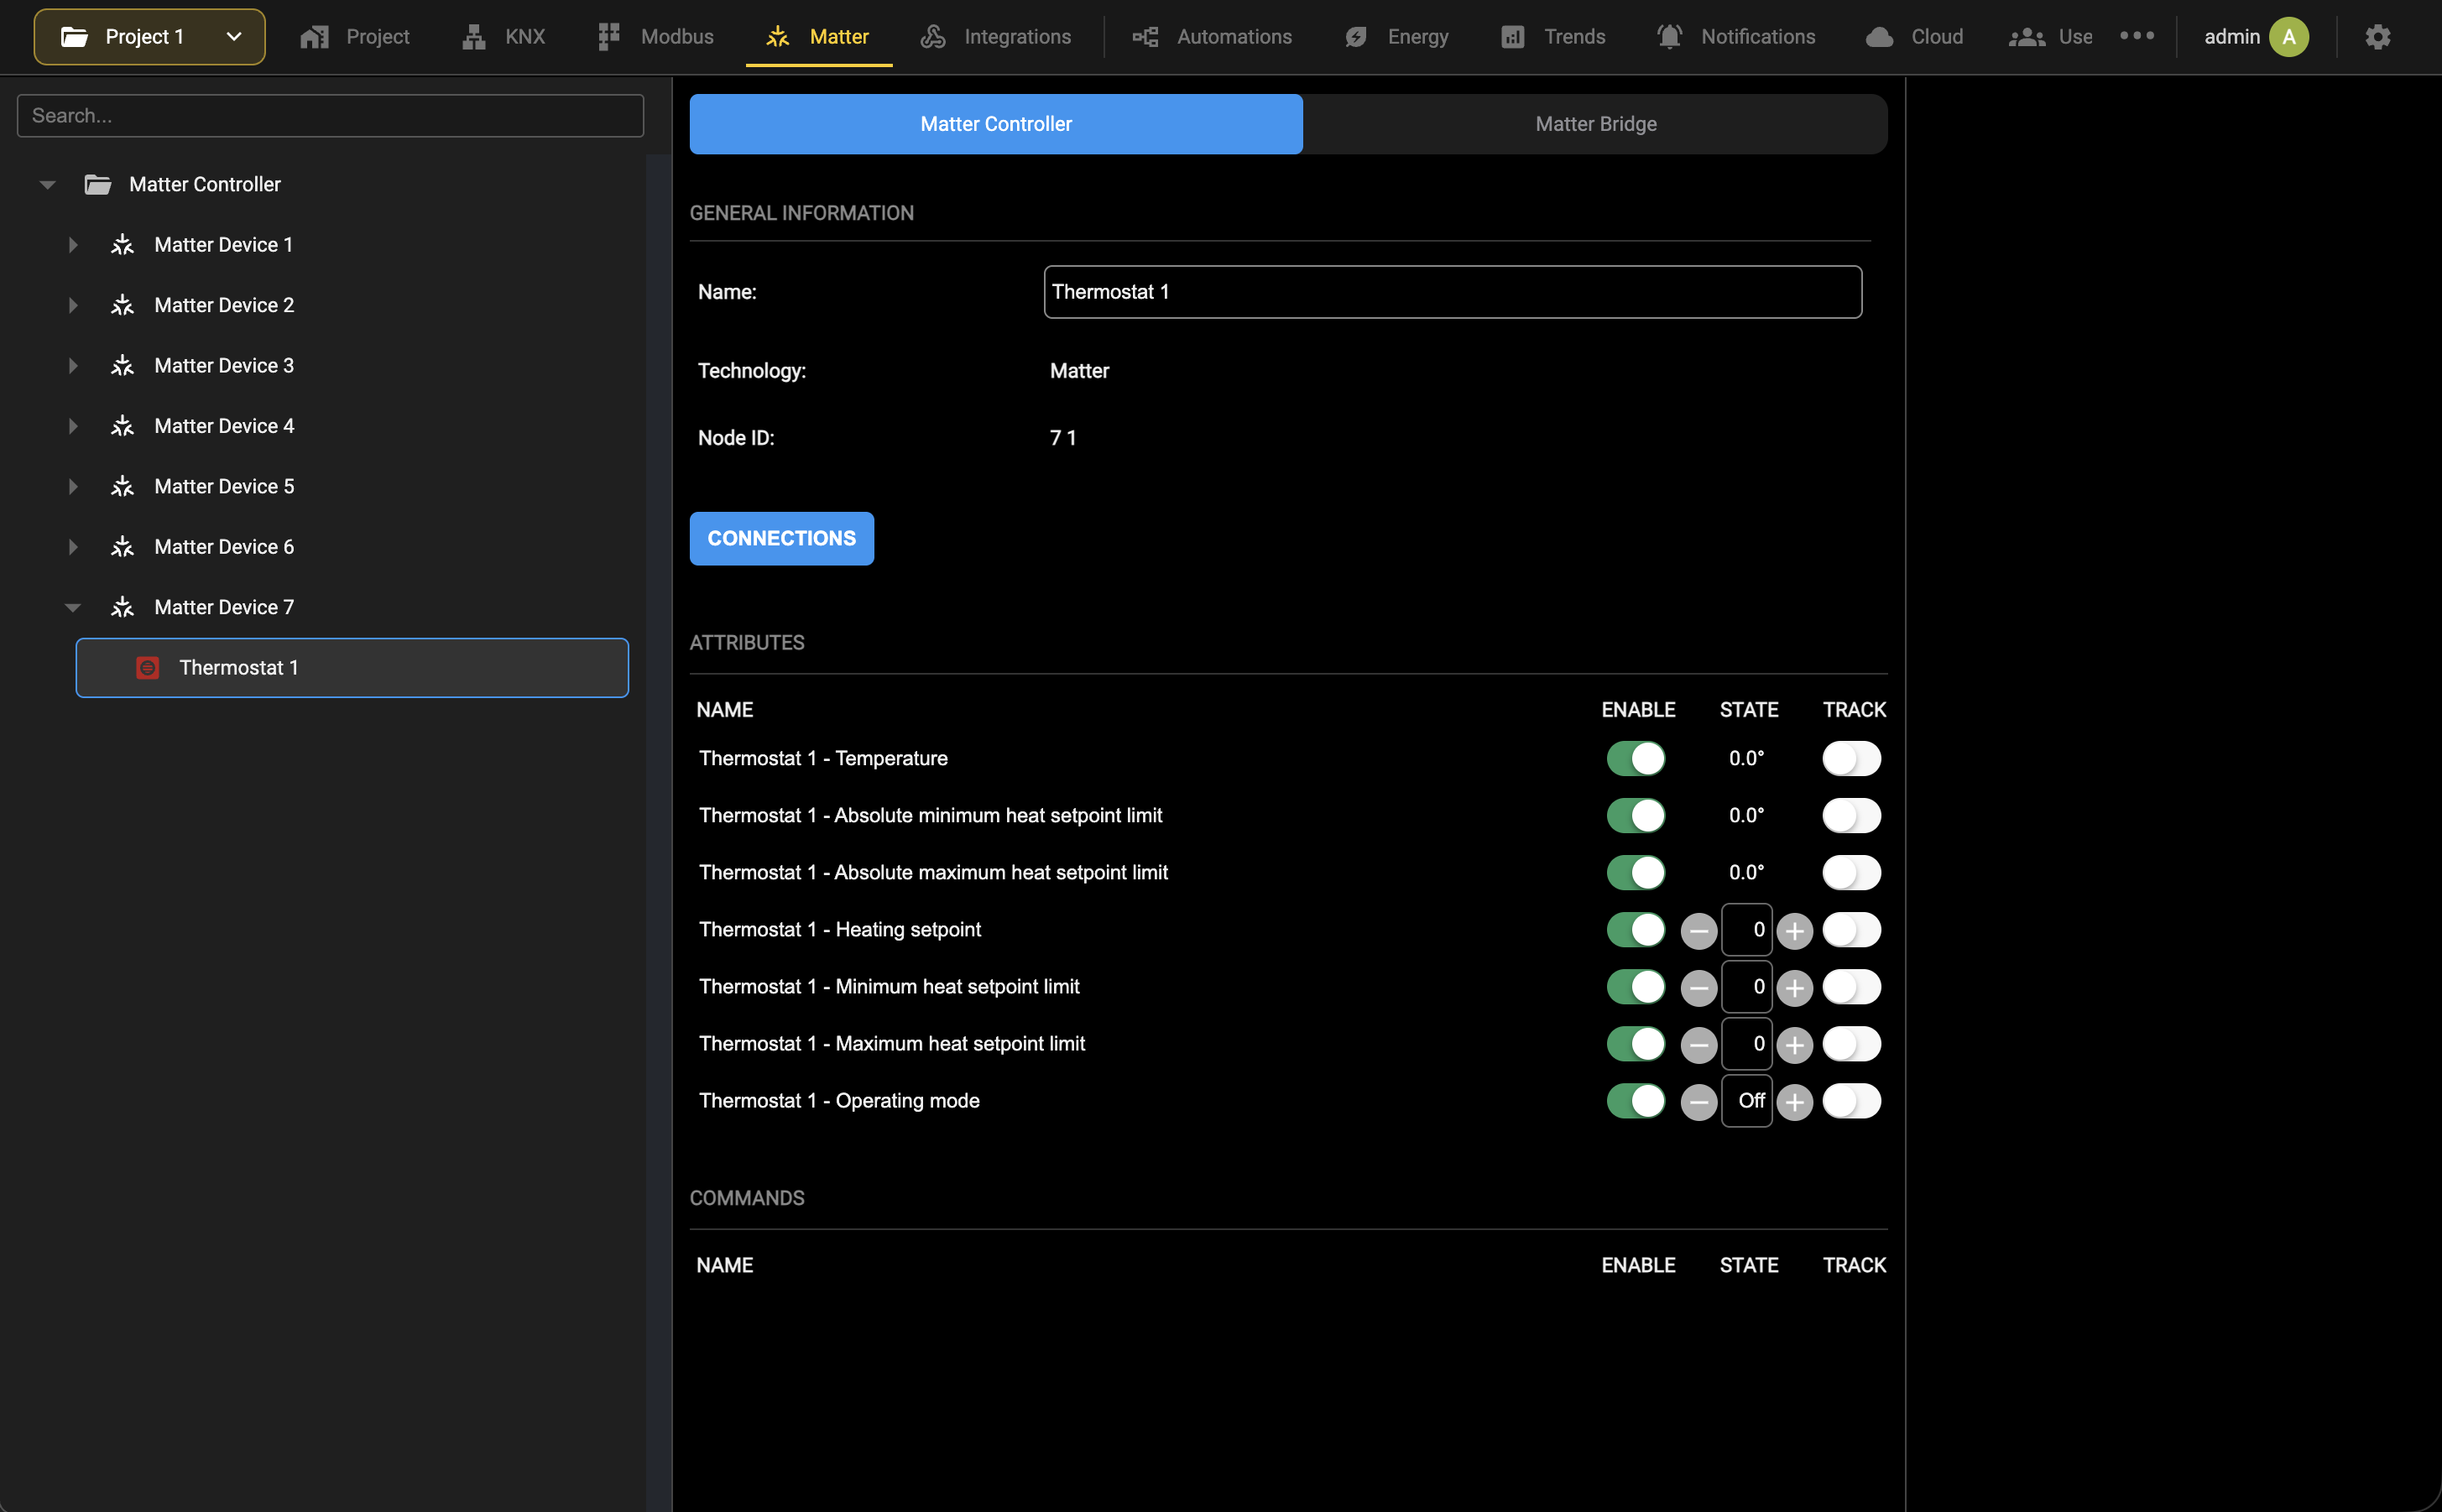Disable the Operating mode attribute
The image size is (2442, 1512).
point(1636,1100)
